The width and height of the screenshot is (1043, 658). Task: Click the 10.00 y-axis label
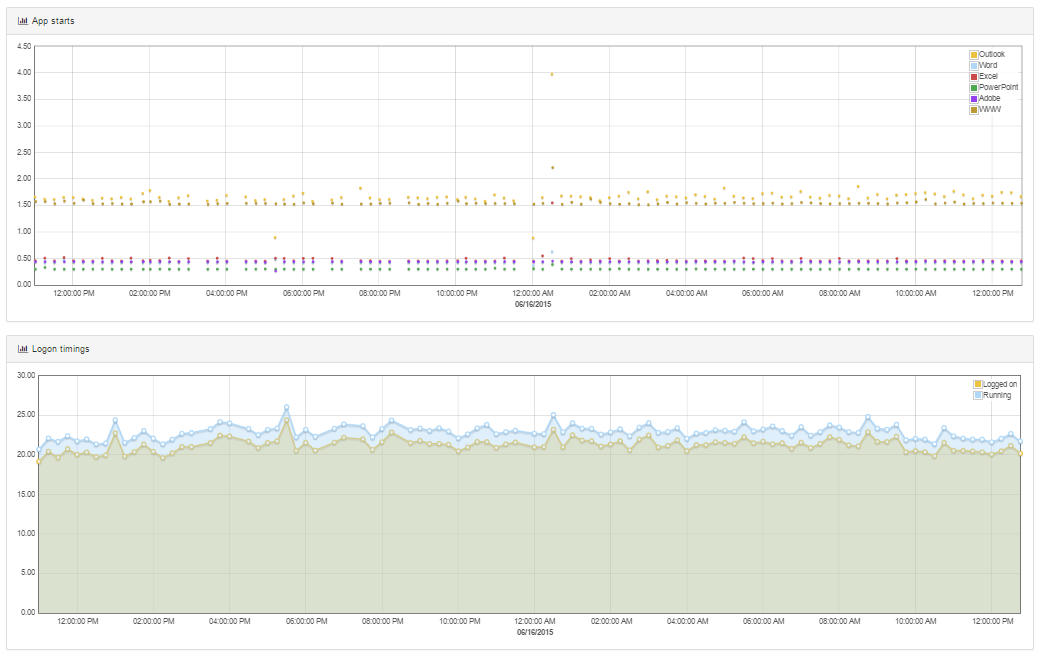click(27, 534)
